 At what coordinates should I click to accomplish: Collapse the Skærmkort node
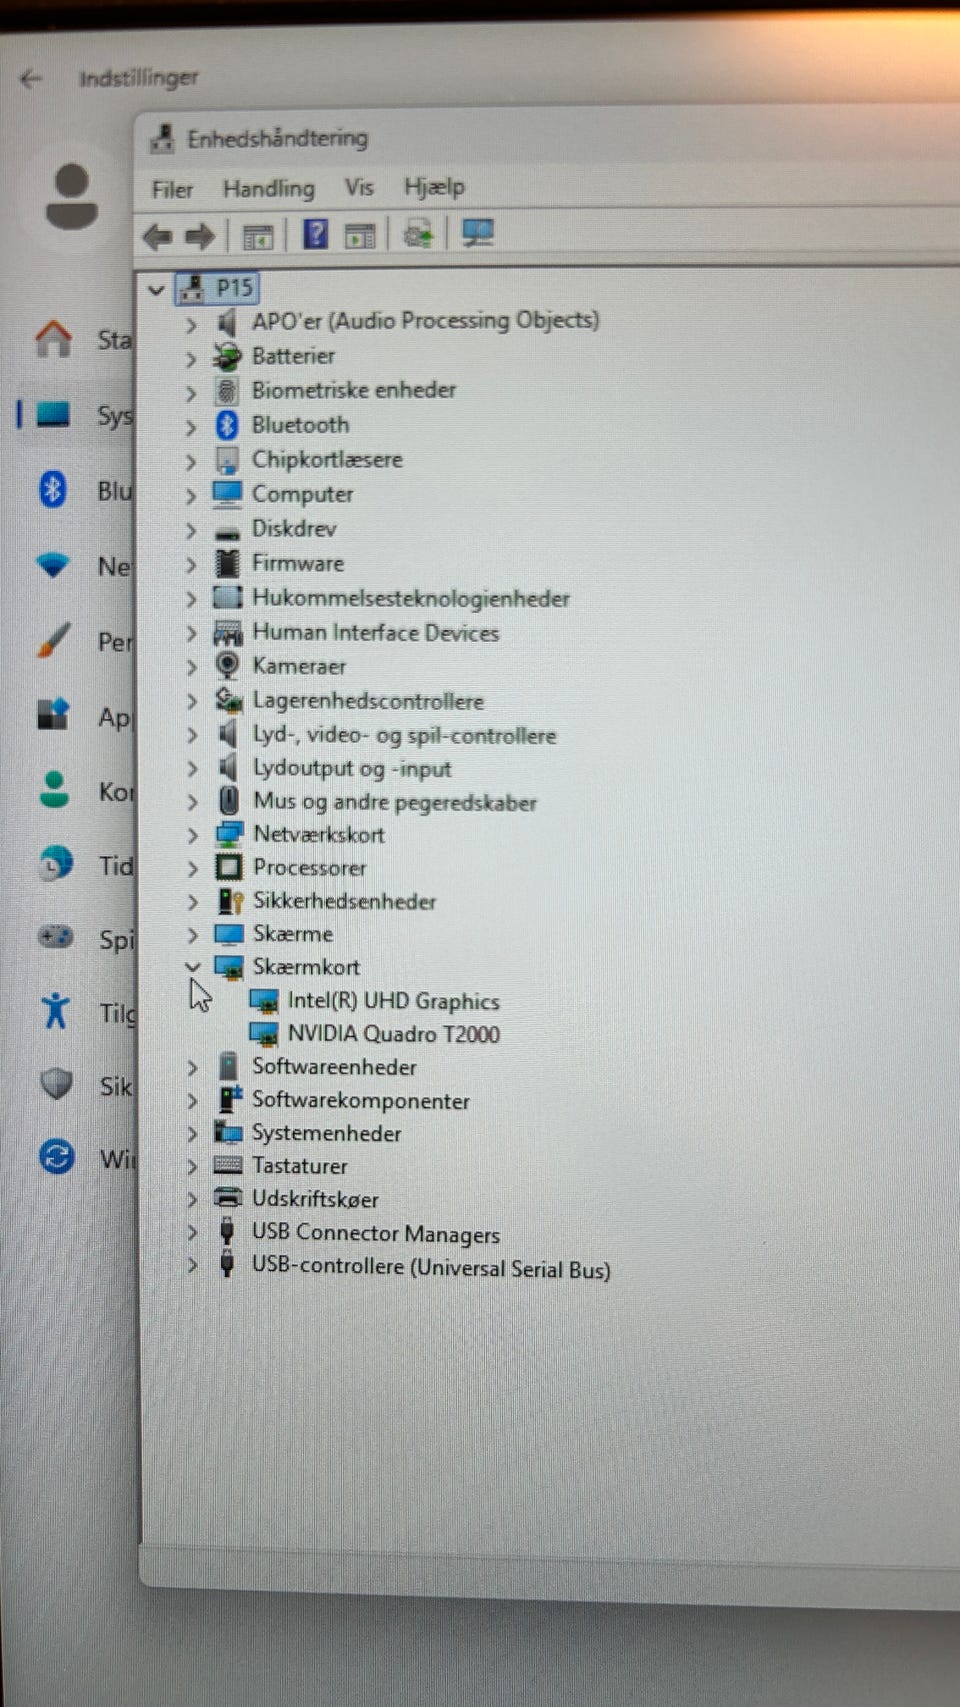pos(193,967)
